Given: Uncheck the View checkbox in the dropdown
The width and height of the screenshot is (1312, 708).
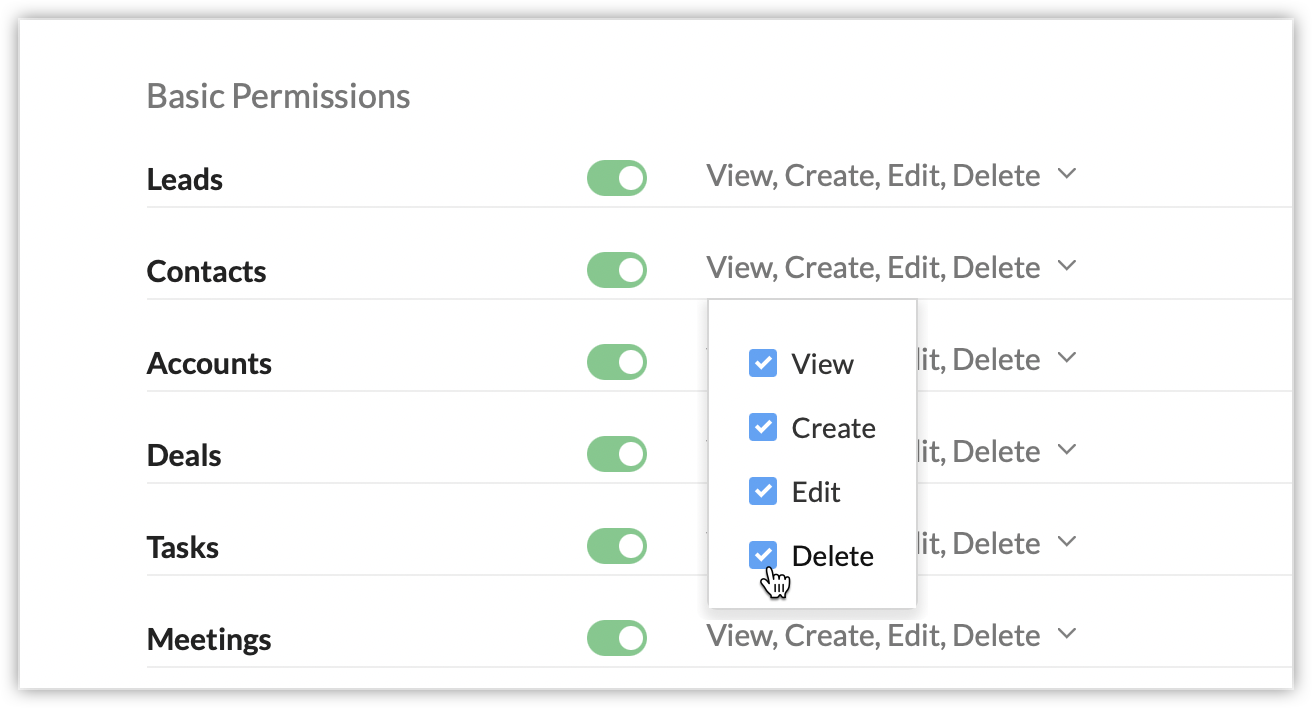Looking at the screenshot, I should [x=763, y=363].
